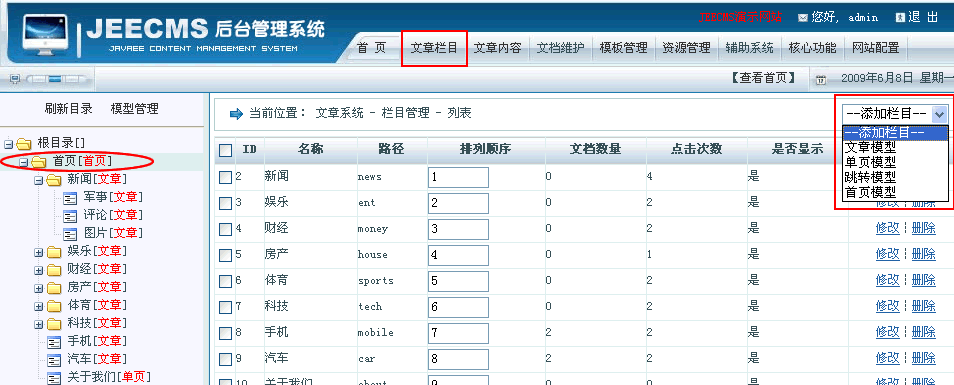Expand the 房产 tree node
Screen dimensions: 954x385
[x=38, y=289]
